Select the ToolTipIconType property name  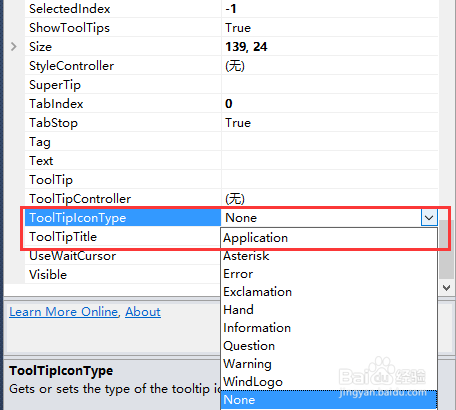77,218
